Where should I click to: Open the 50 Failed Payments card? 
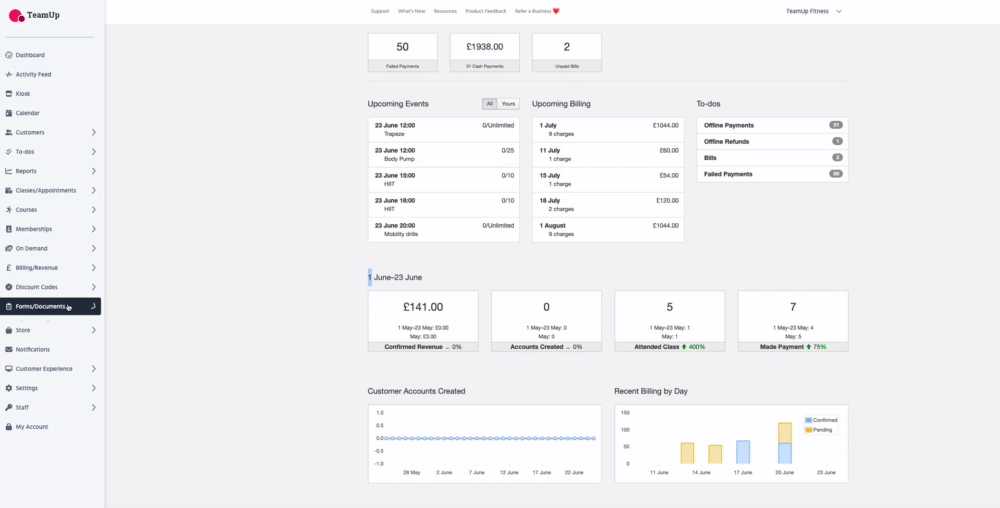click(402, 52)
